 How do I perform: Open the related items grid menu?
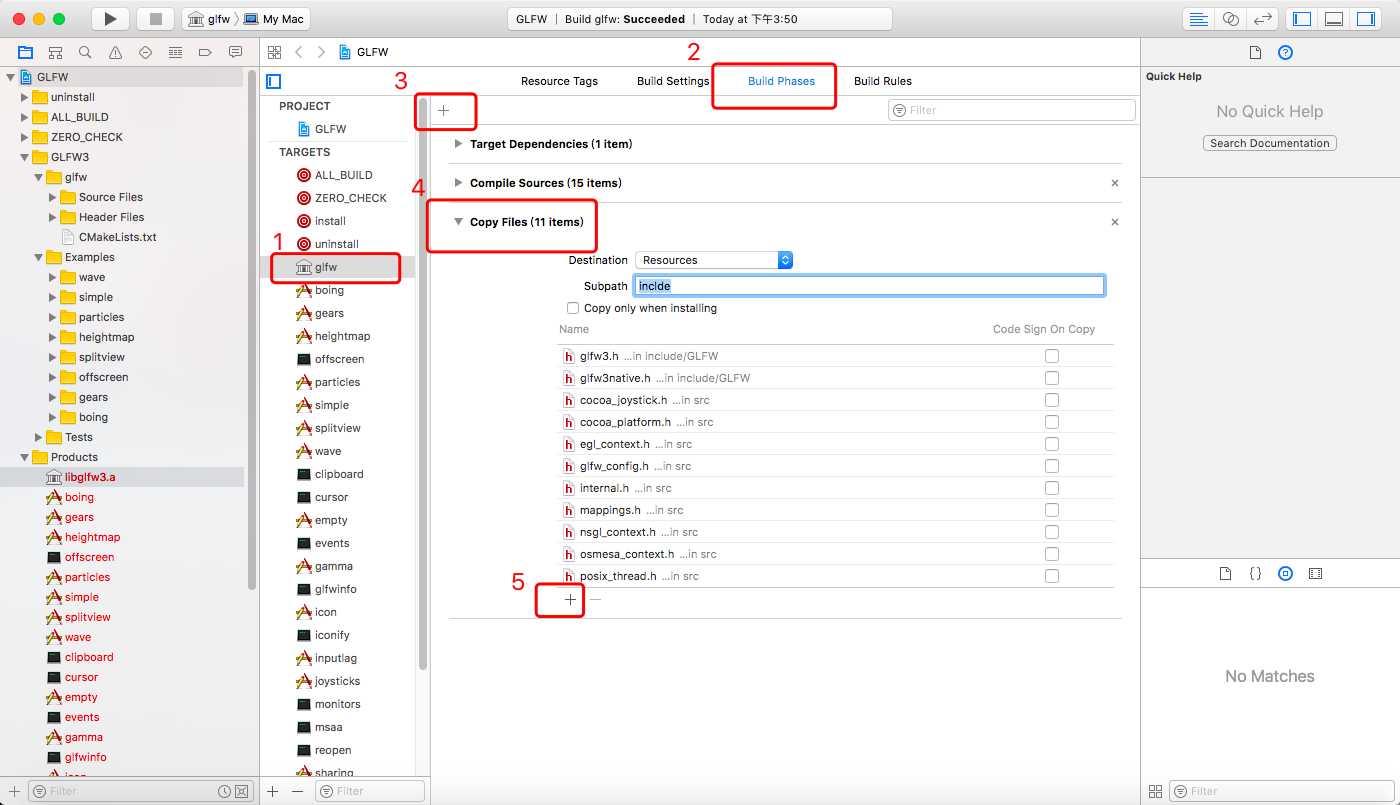[275, 52]
